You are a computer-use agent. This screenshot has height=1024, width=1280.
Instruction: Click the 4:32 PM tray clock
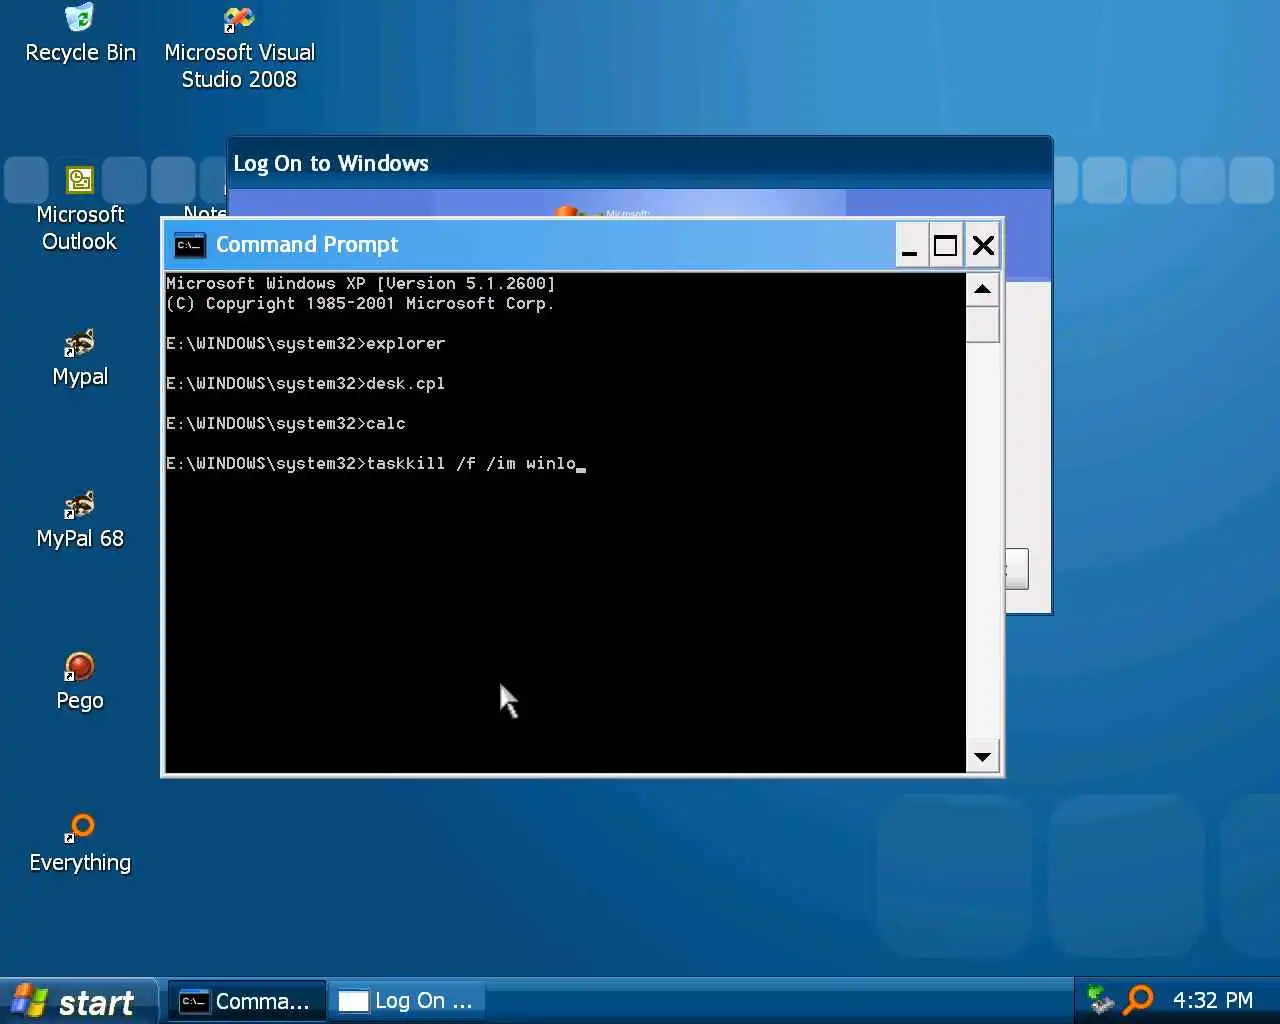1212,1001
